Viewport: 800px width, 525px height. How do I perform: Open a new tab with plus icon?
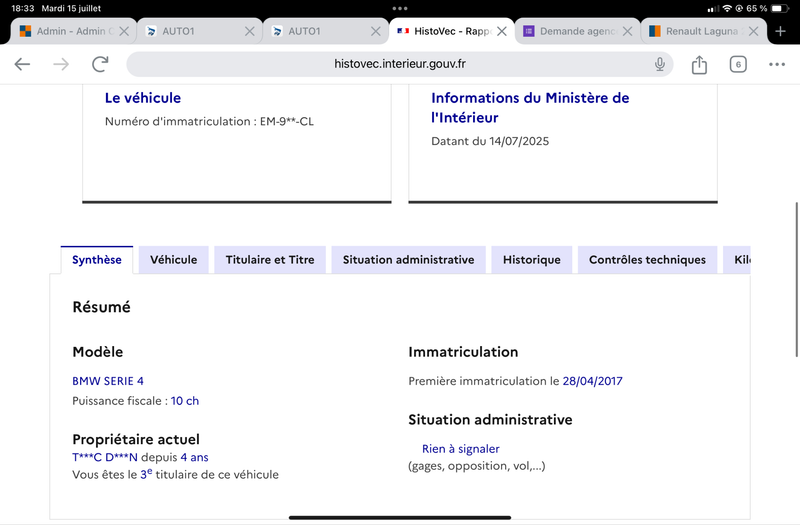pyautogui.click(x=780, y=31)
